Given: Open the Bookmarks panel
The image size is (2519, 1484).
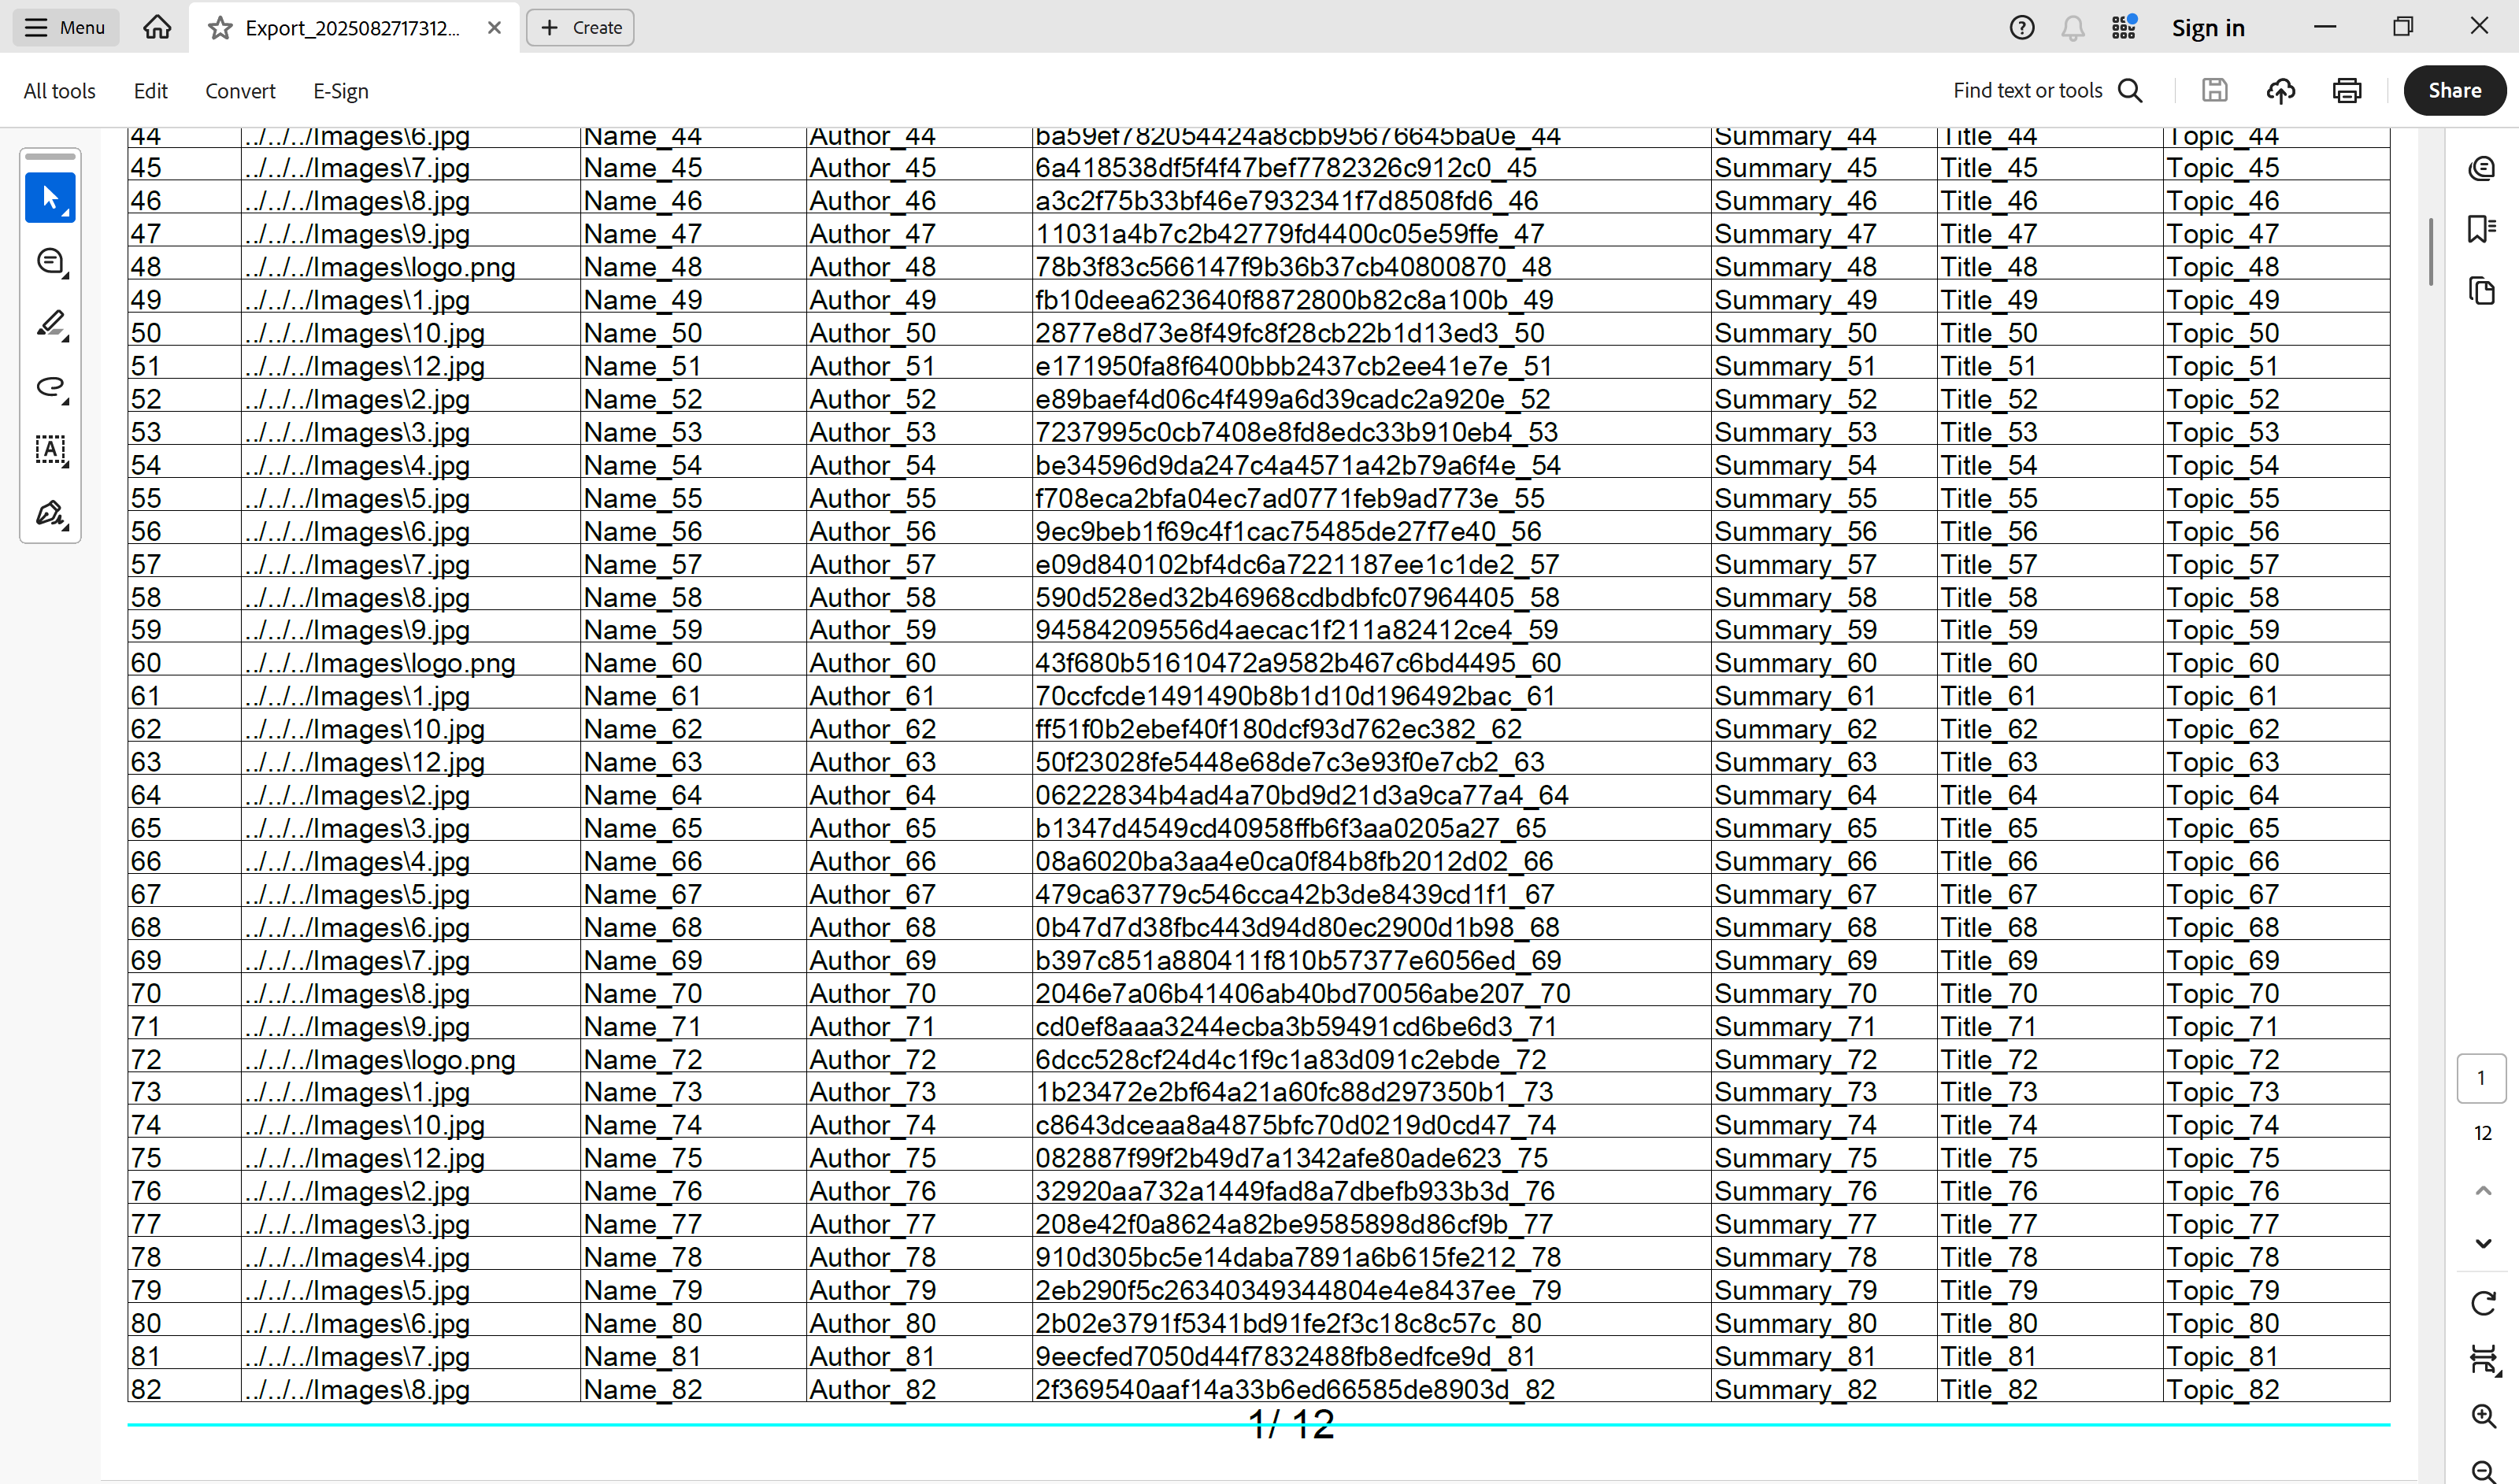Looking at the screenshot, I should point(2481,229).
